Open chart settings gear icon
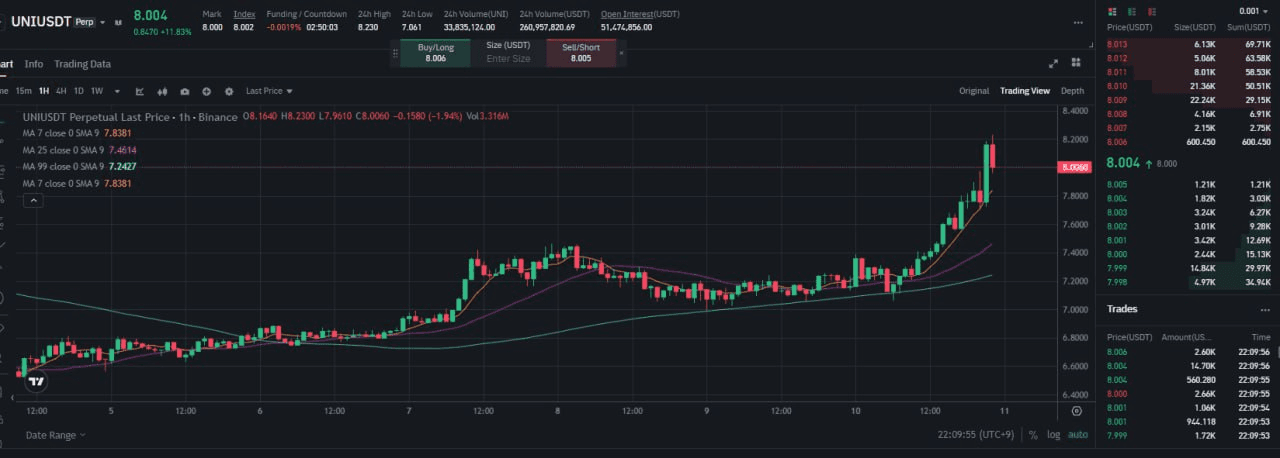This screenshot has height=458, width=1280. point(229,91)
